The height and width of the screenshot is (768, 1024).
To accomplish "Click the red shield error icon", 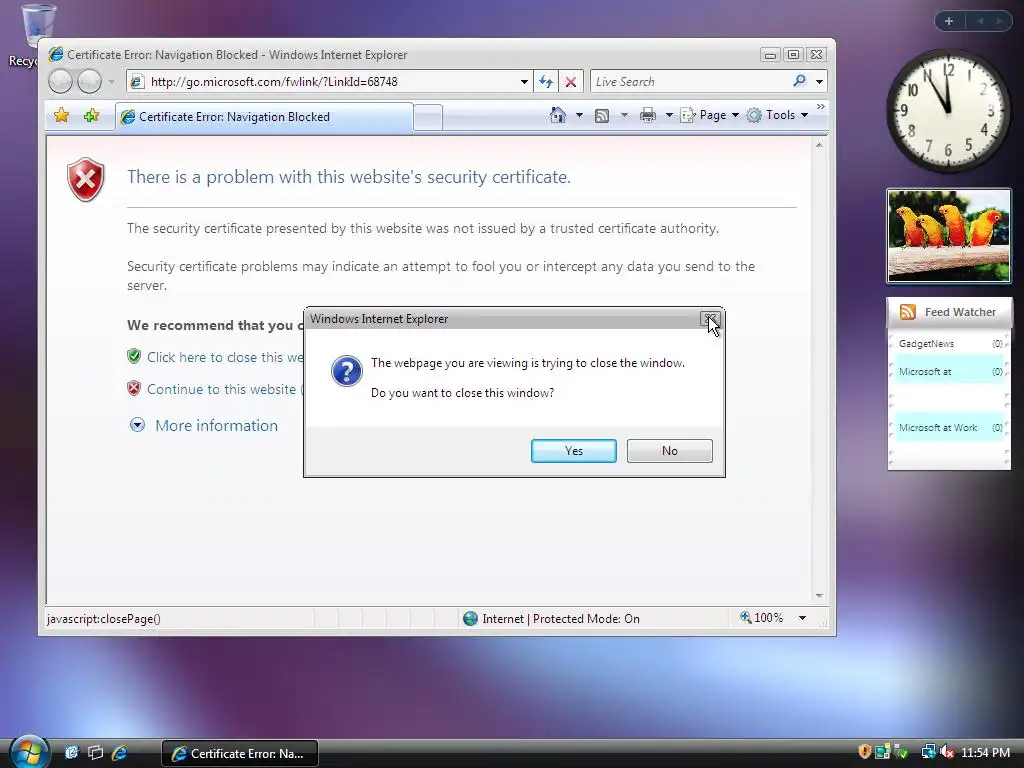I will [x=86, y=179].
